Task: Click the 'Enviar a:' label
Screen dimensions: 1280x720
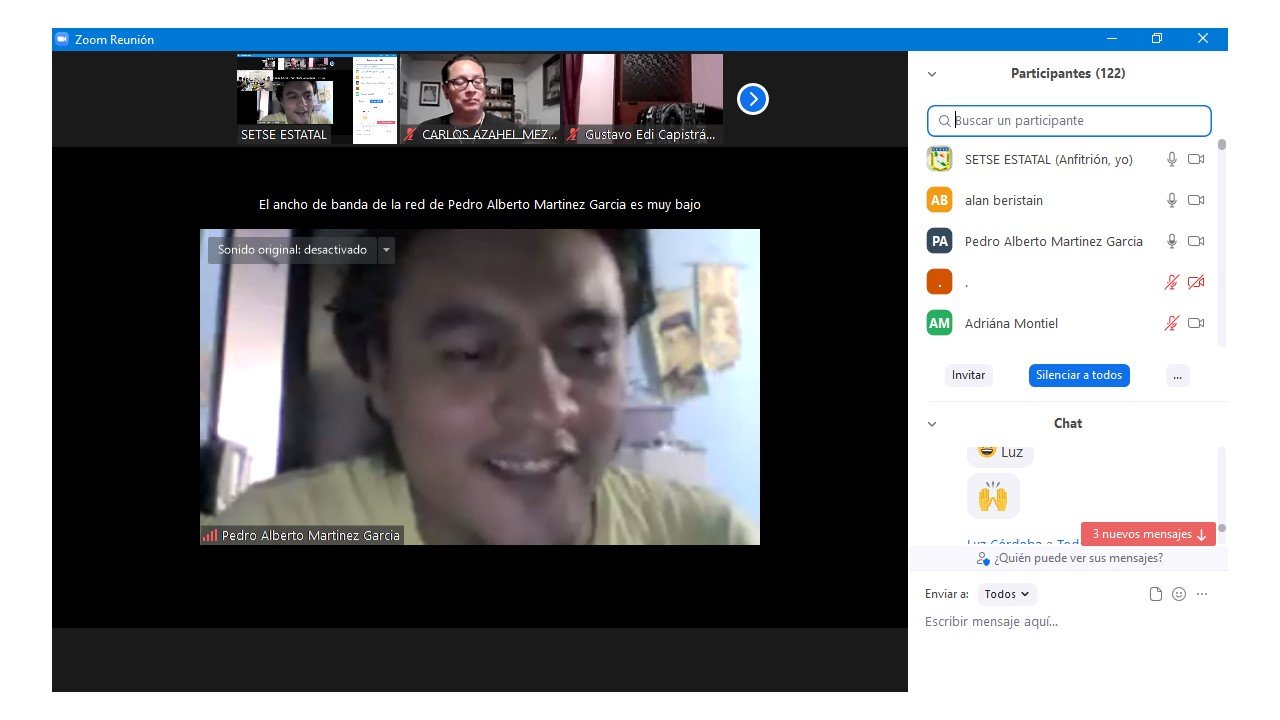Action: point(947,594)
